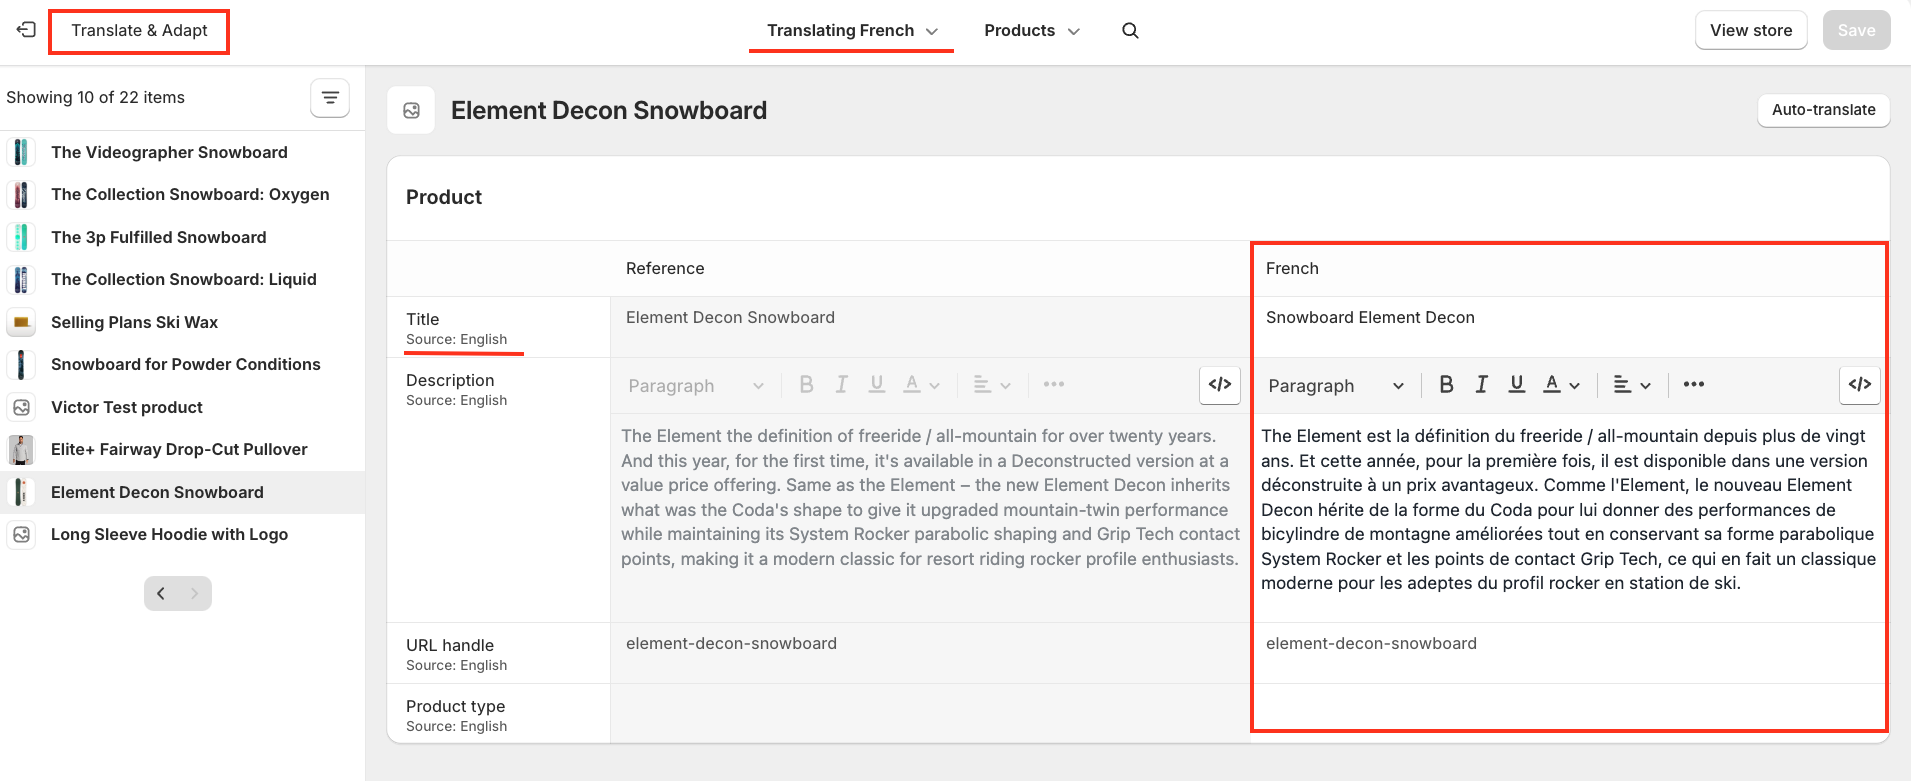Viewport: 1911px width, 781px height.
Task: Click bold icon in Reference editor
Action: [806, 385]
